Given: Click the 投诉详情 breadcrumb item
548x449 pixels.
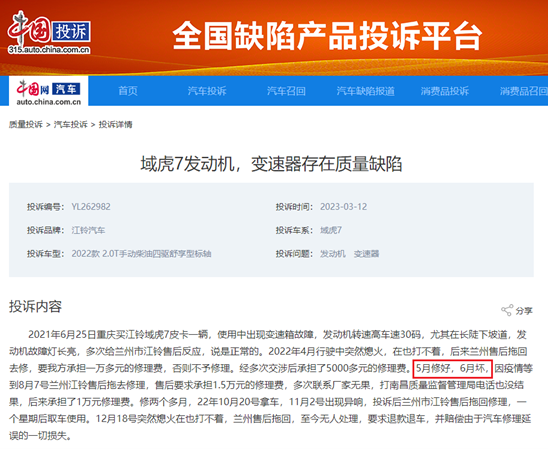Looking at the screenshot, I should click(115, 124).
